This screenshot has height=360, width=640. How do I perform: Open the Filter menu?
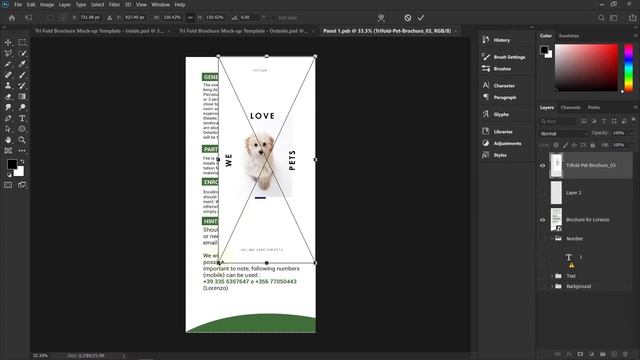114,4
